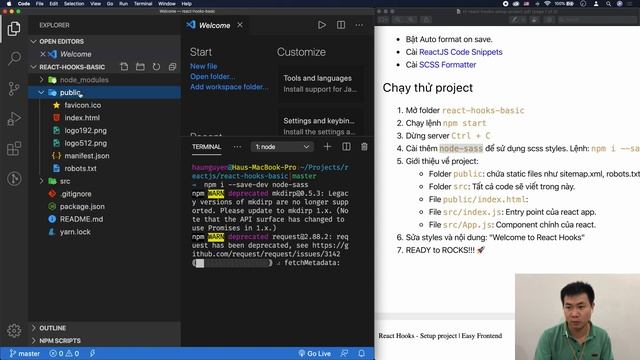Close the Welcome tab

point(240,25)
